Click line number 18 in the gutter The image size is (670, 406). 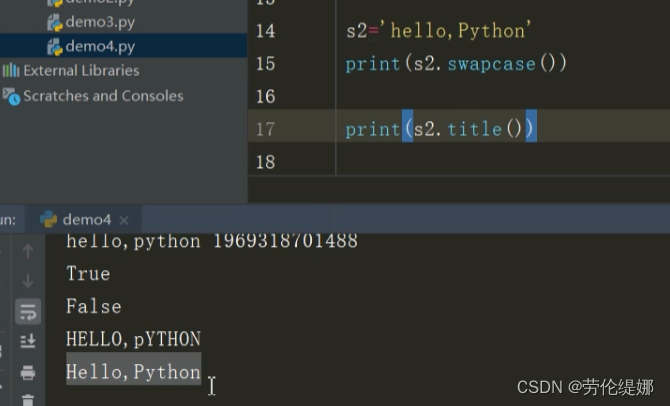coord(265,162)
